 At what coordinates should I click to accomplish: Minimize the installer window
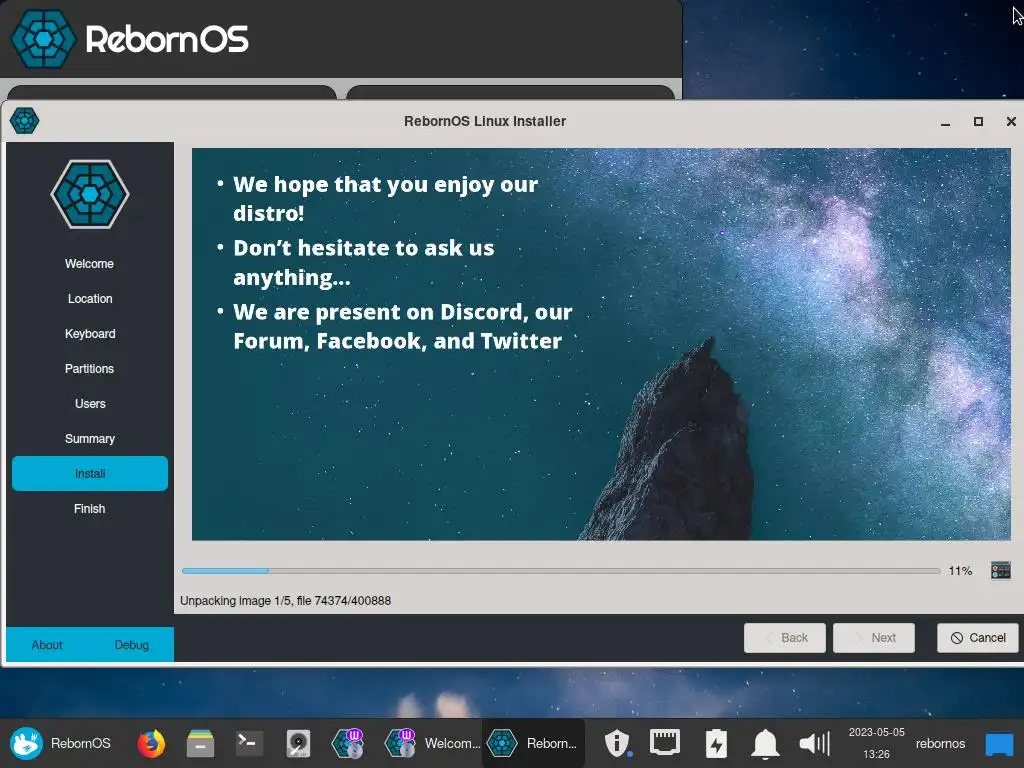pyautogui.click(x=945, y=121)
